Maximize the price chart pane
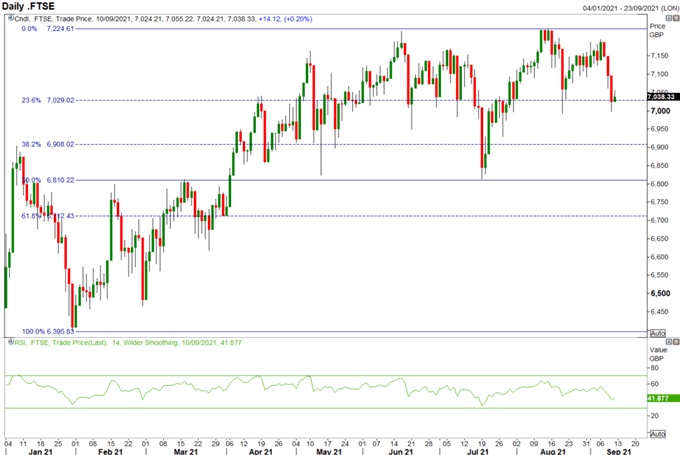Viewport: 680px width, 455px height. coord(669,18)
